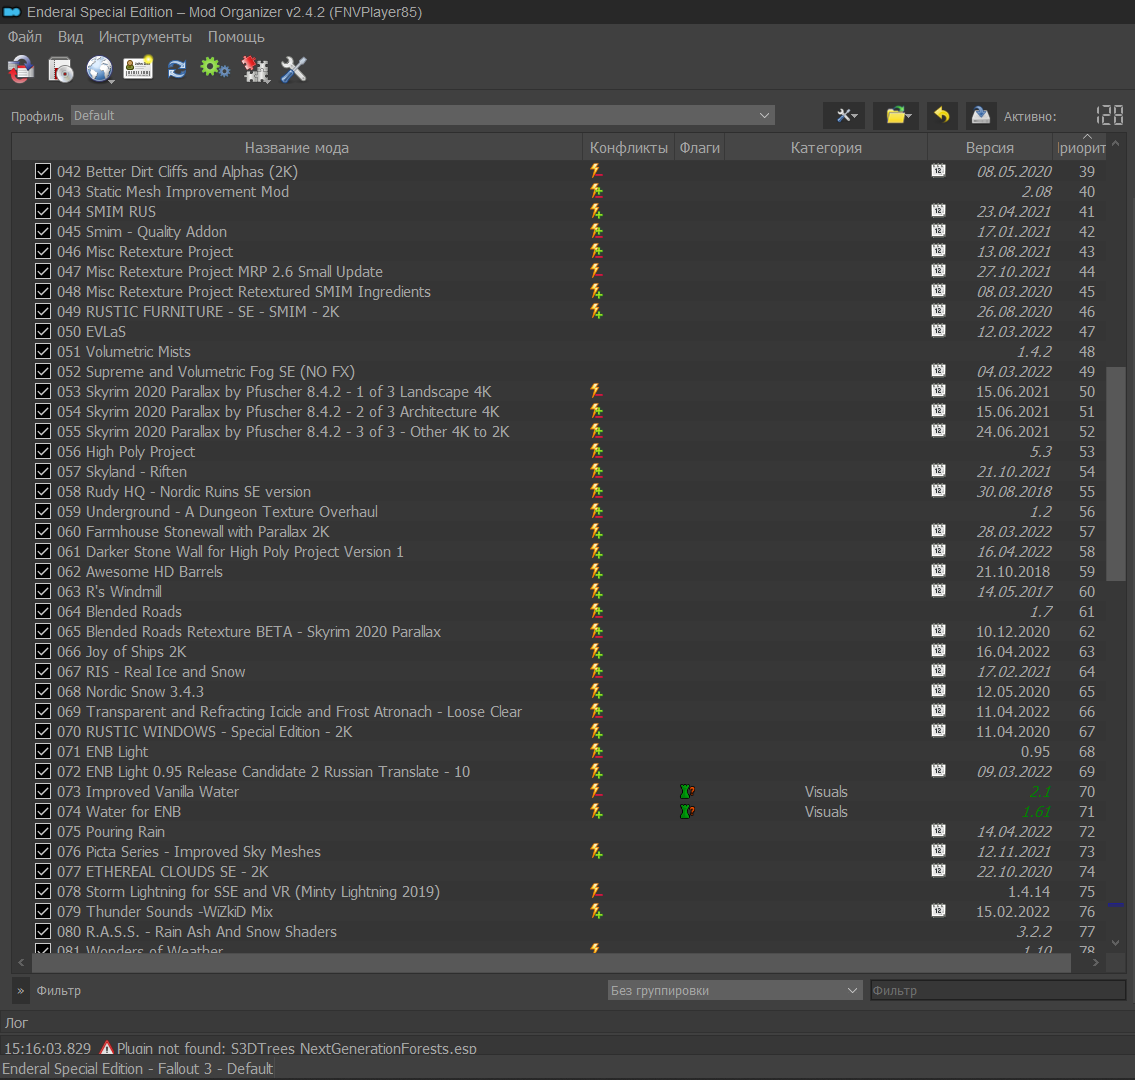Screen dimensions: 1135x1080
Task: Click conflict icon for 049 RUSTIC FURNITURE row
Action: click(x=596, y=312)
